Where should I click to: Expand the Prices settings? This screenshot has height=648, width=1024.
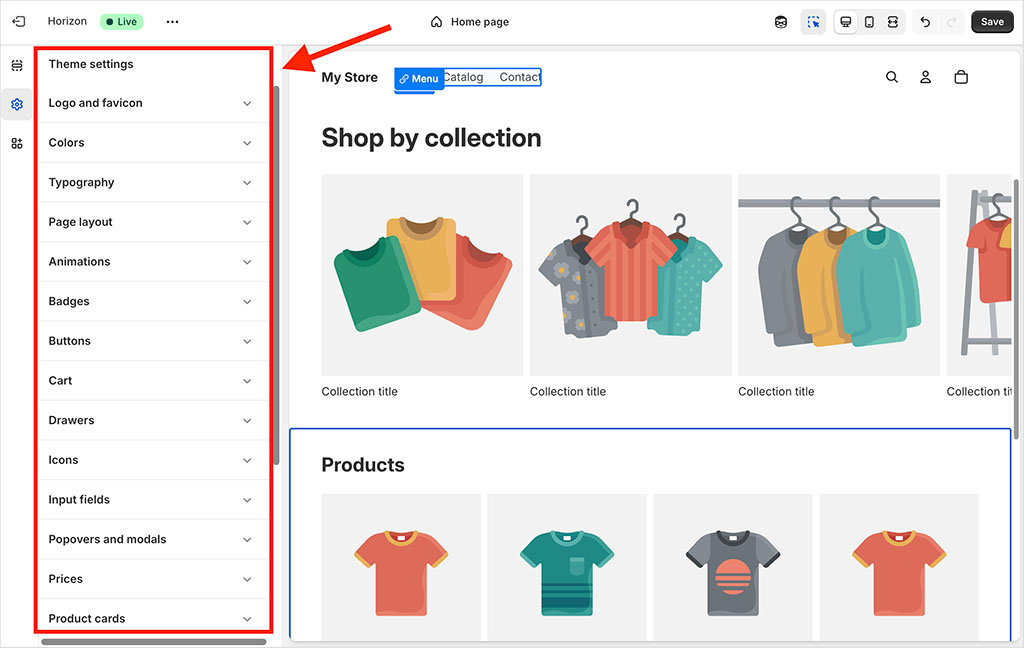click(153, 579)
